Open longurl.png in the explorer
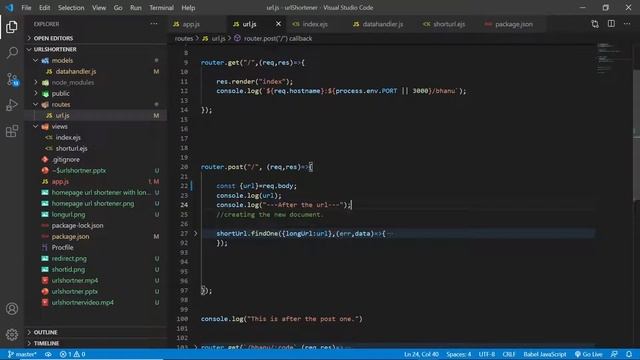 pos(68,214)
